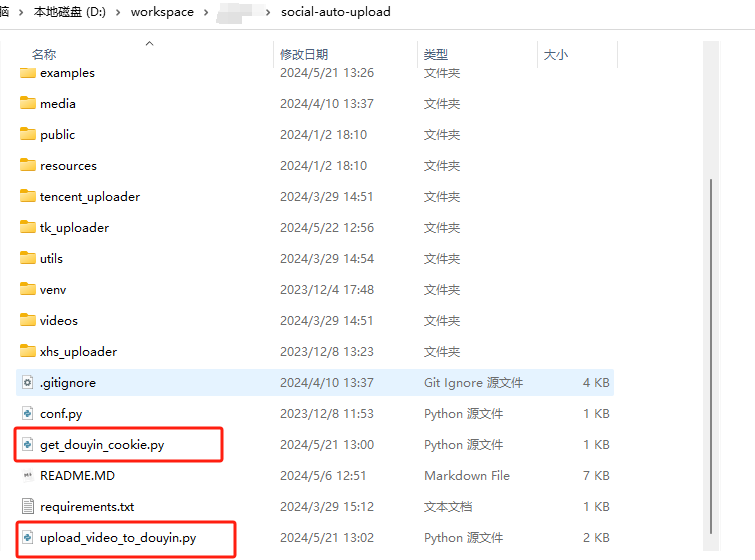755x560 pixels.
Task: Select the conf.py Python file icon
Action: point(27,414)
